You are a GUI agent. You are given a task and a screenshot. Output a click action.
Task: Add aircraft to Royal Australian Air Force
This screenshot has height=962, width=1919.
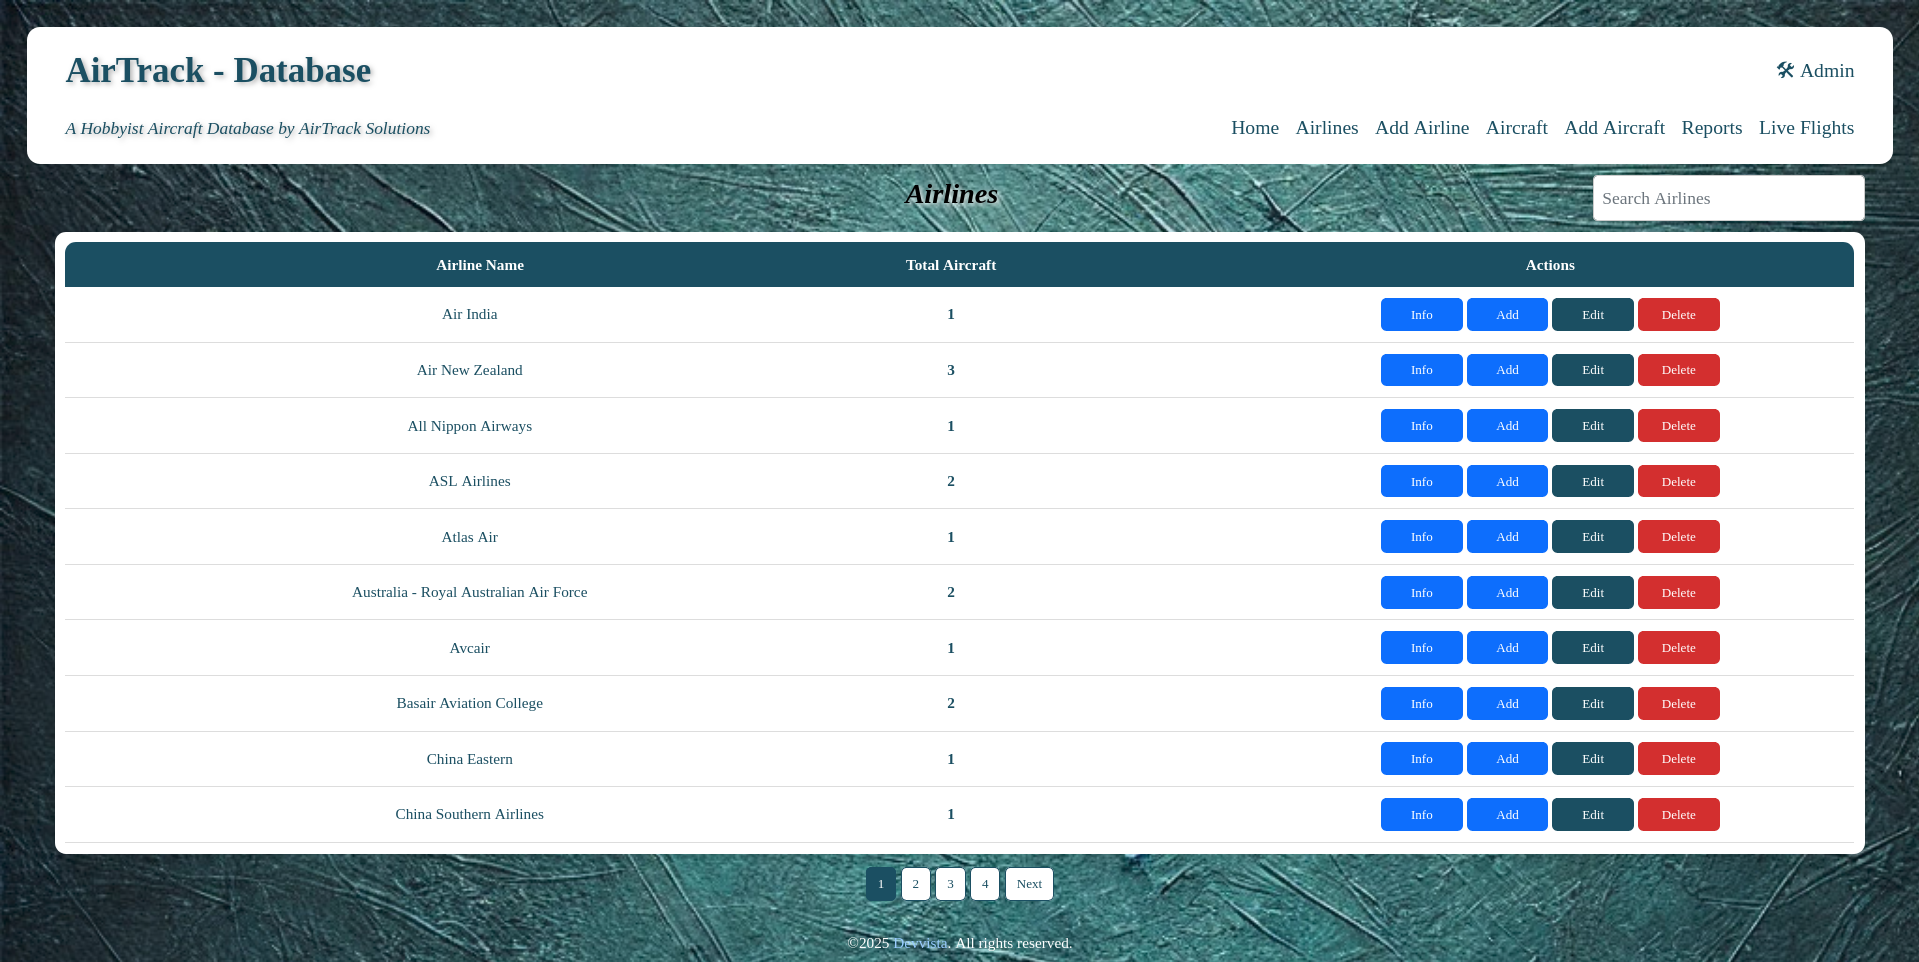1507,592
